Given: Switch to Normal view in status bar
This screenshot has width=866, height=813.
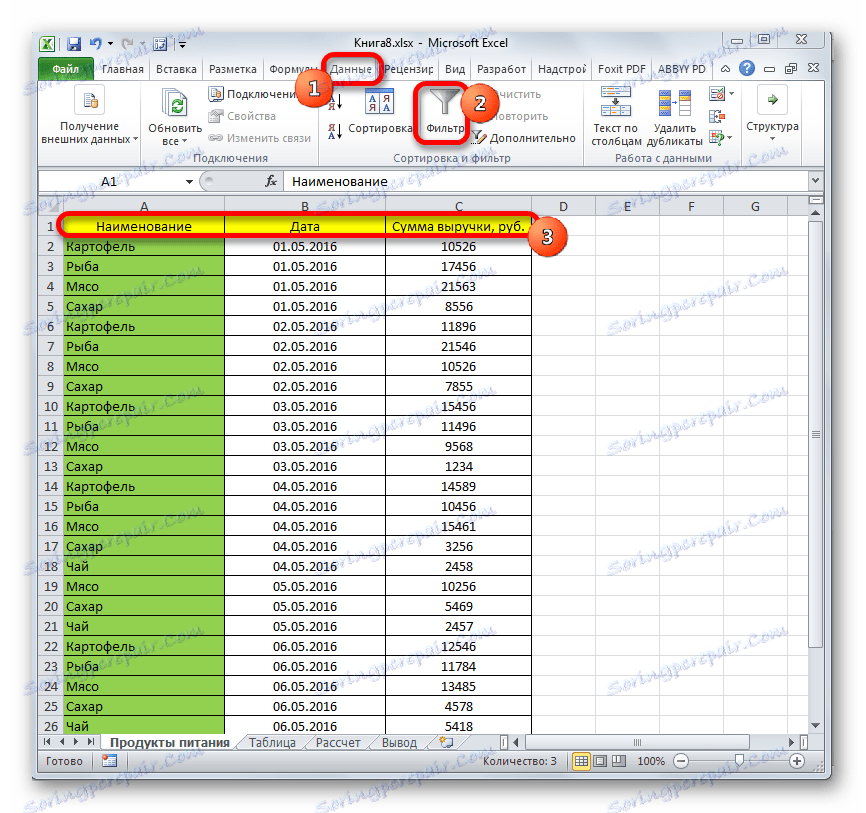Looking at the screenshot, I should pyautogui.click(x=582, y=761).
